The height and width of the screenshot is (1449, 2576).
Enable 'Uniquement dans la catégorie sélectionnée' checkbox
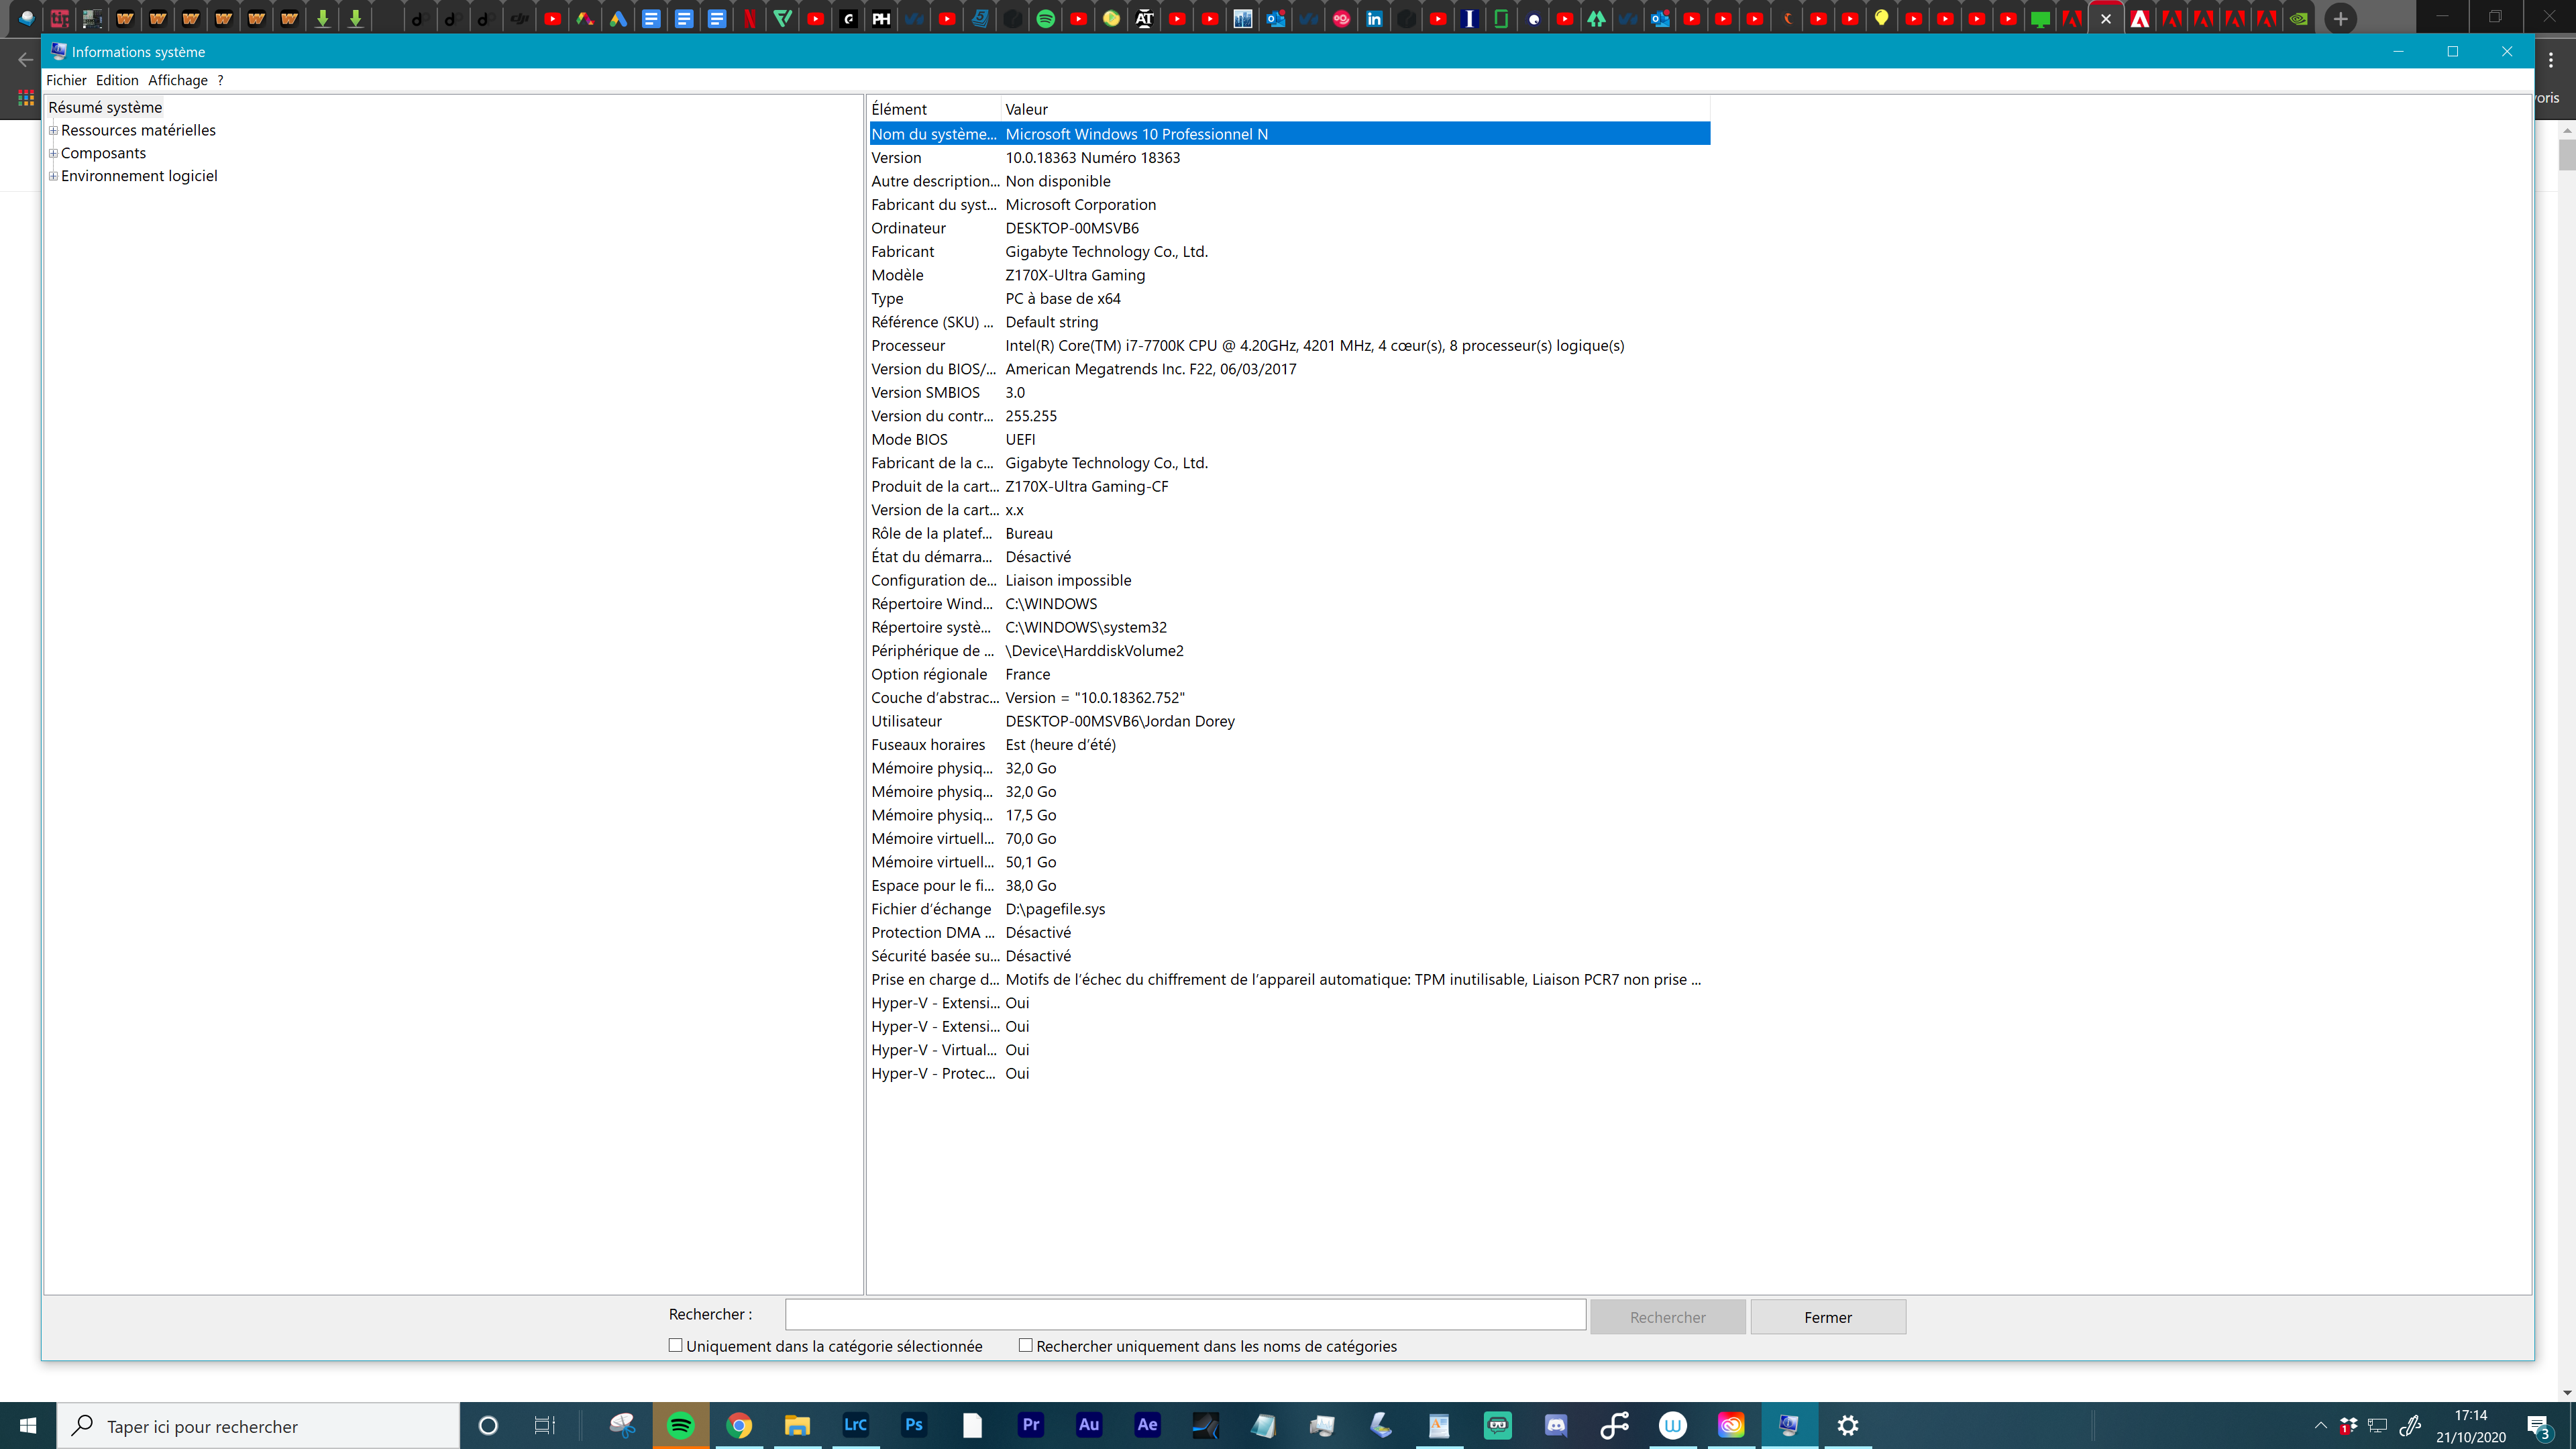(676, 1345)
